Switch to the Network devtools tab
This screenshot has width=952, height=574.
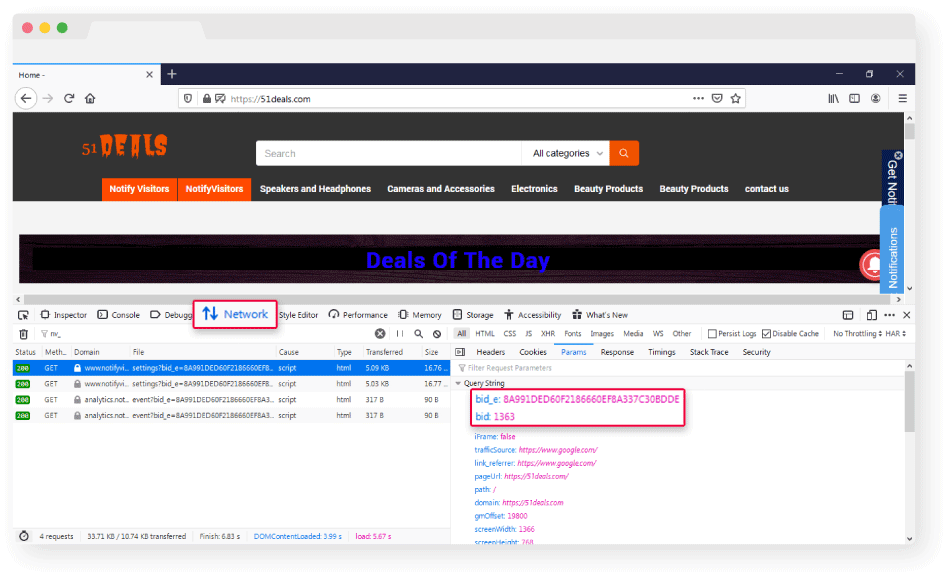pos(235,314)
